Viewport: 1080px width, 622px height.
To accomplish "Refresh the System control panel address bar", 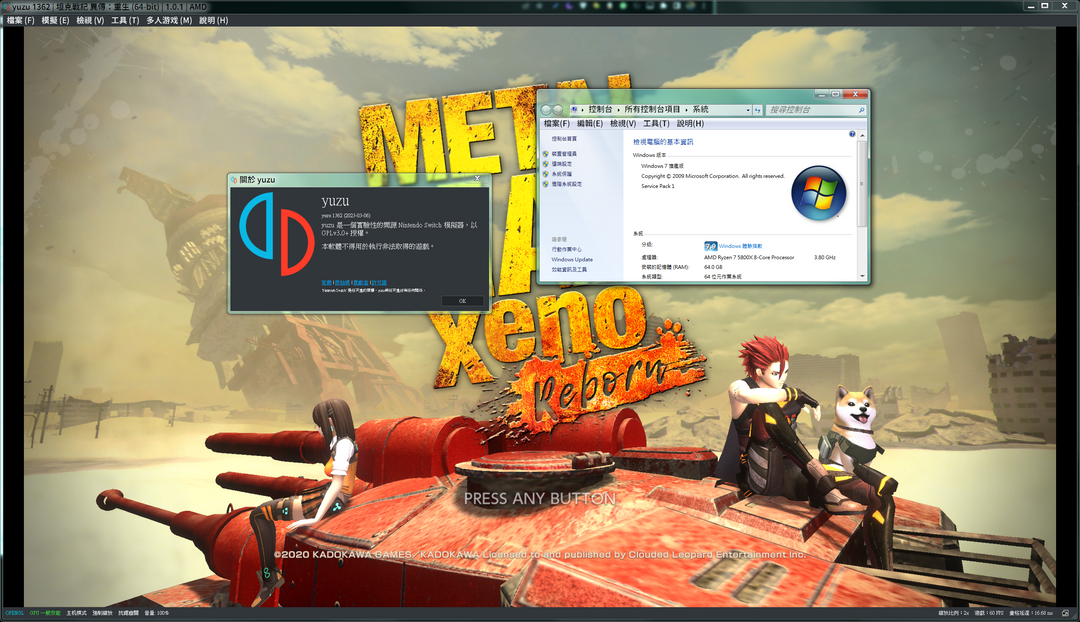I will coord(758,110).
